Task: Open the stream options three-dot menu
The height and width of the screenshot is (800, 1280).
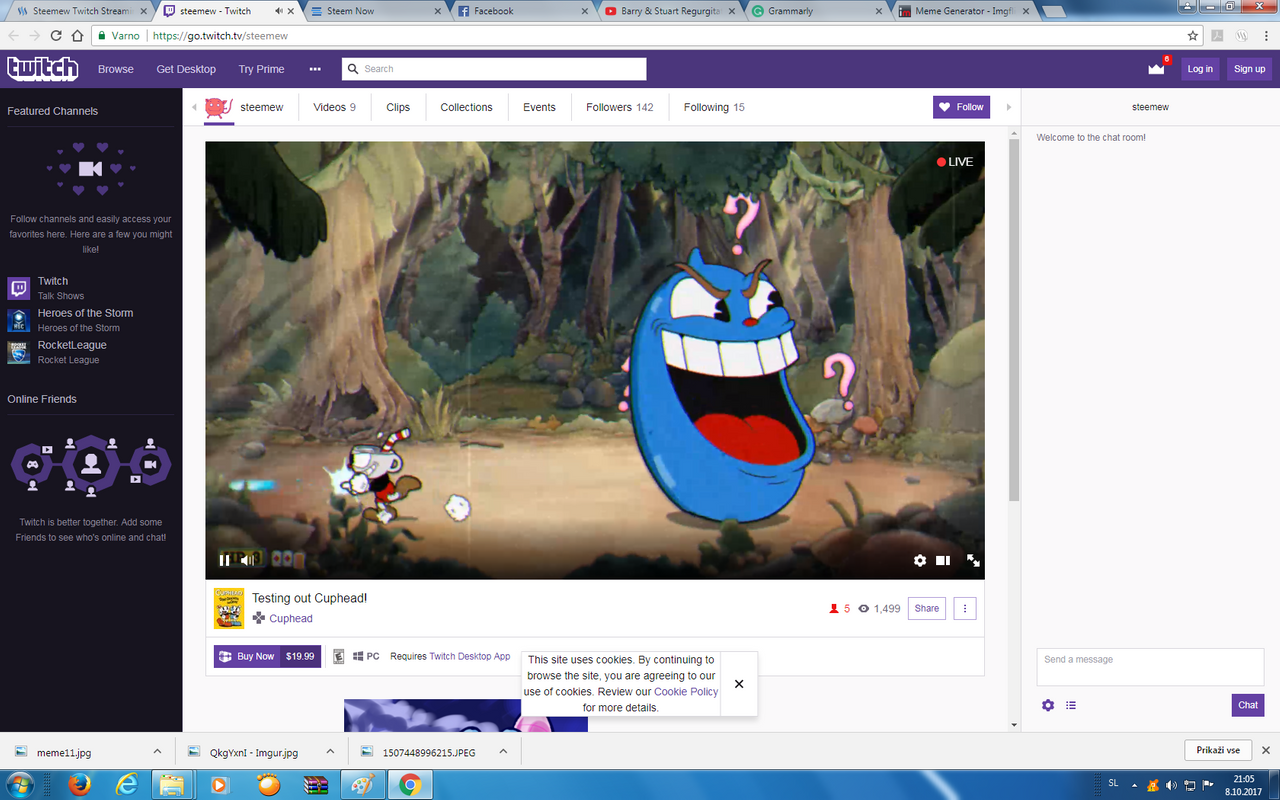Action: (x=965, y=608)
